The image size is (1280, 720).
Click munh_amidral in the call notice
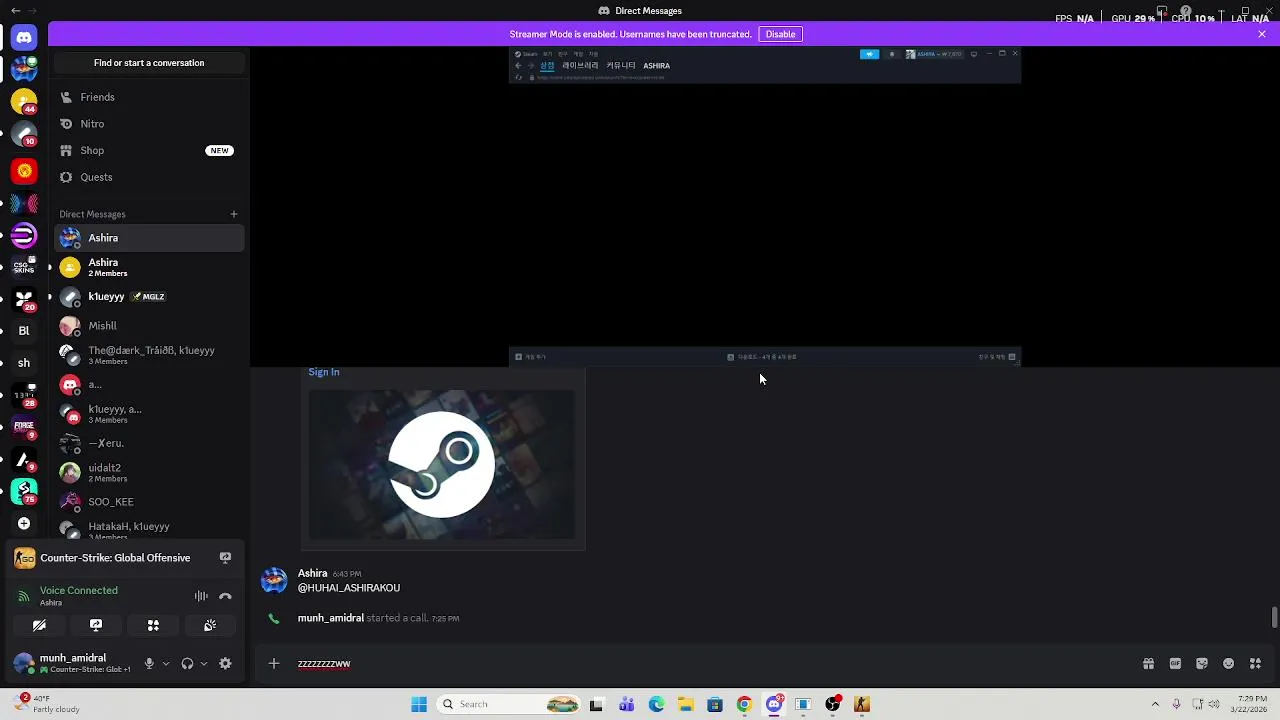(x=331, y=618)
